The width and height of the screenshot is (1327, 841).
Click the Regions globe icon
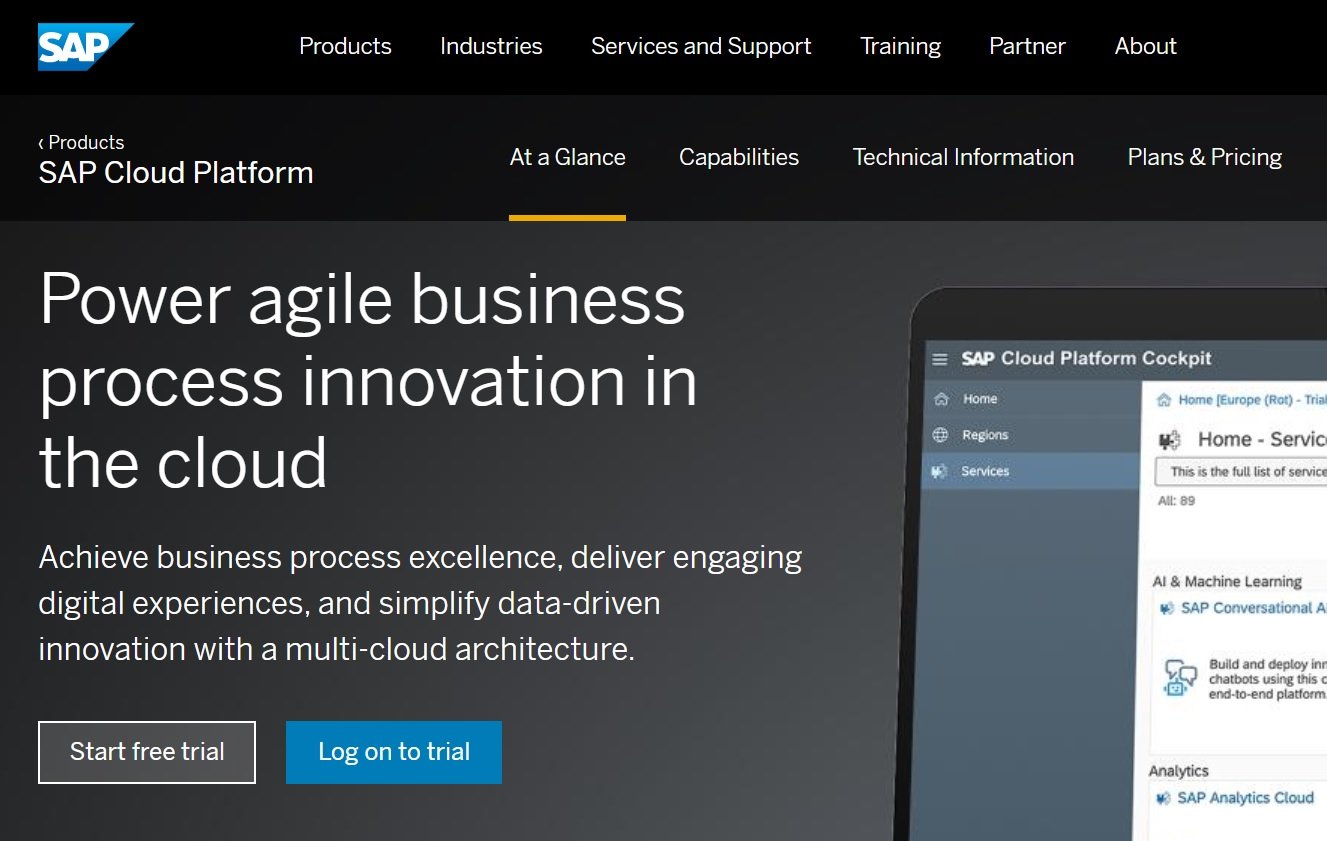click(940, 435)
